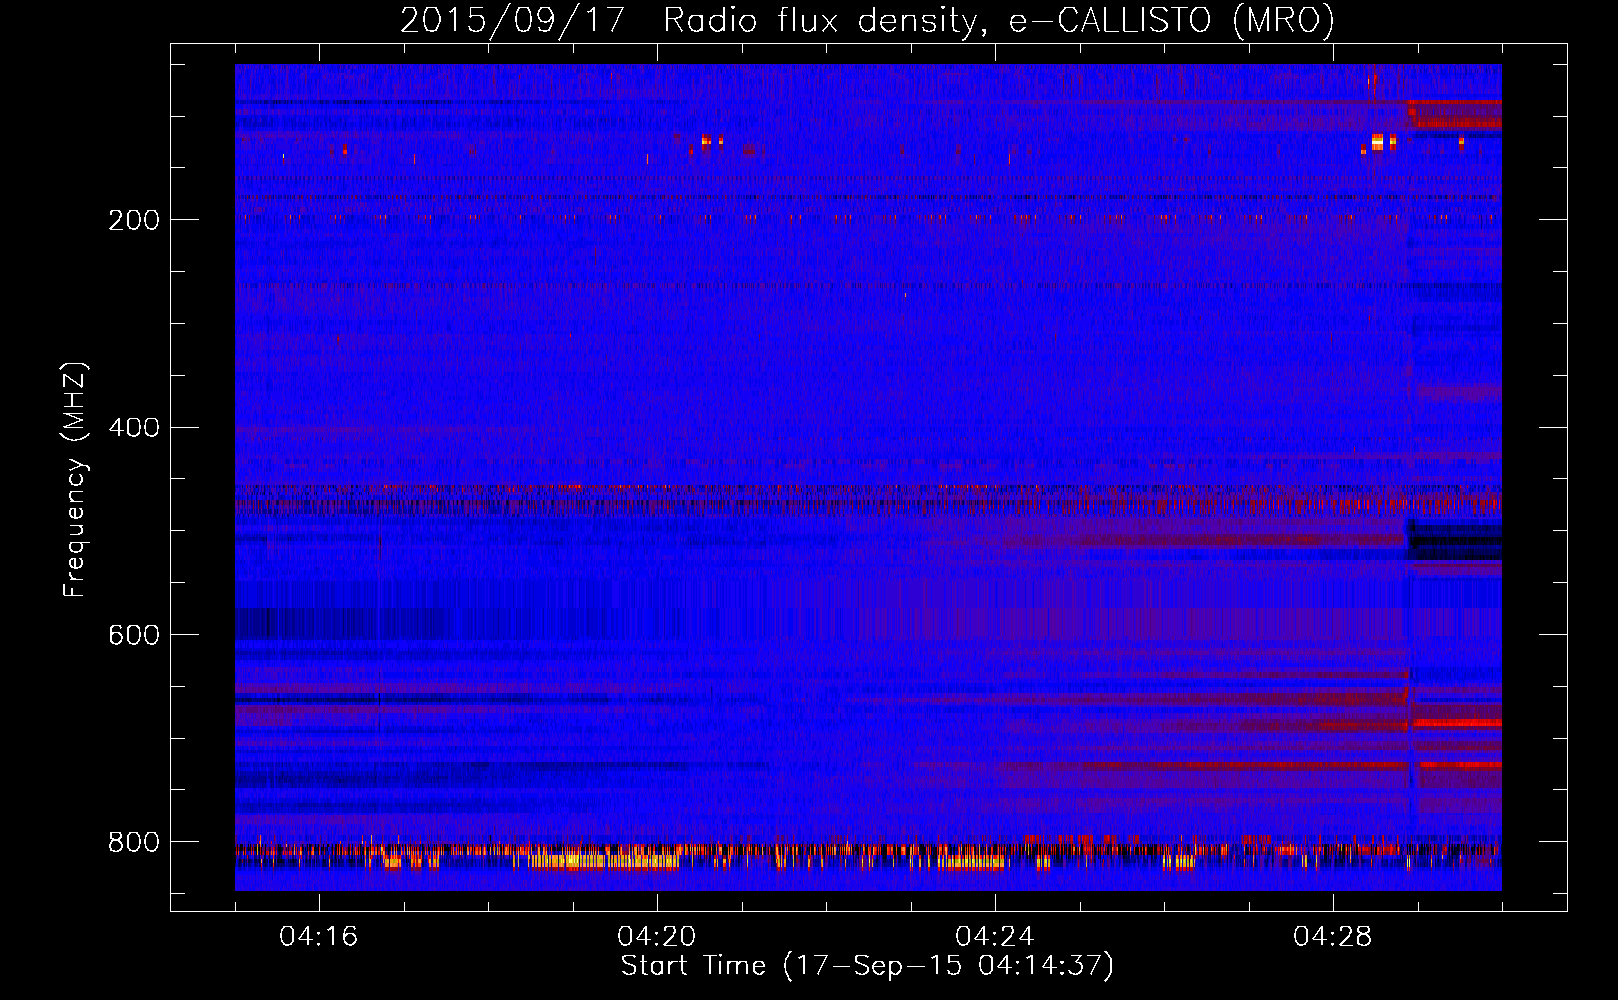The width and height of the screenshot is (1618, 1000).
Task: Click the 800 frequency tick label
Action: pyautogui.click(x=134, y=842)
